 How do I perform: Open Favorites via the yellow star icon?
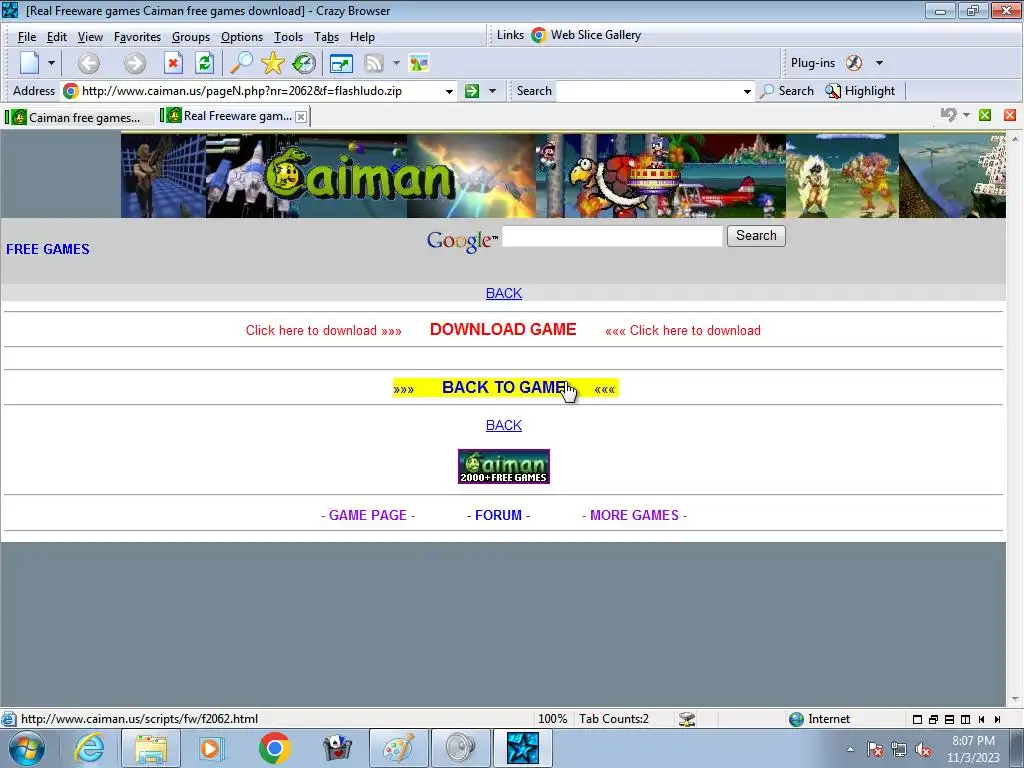click(x=272, y=63)
